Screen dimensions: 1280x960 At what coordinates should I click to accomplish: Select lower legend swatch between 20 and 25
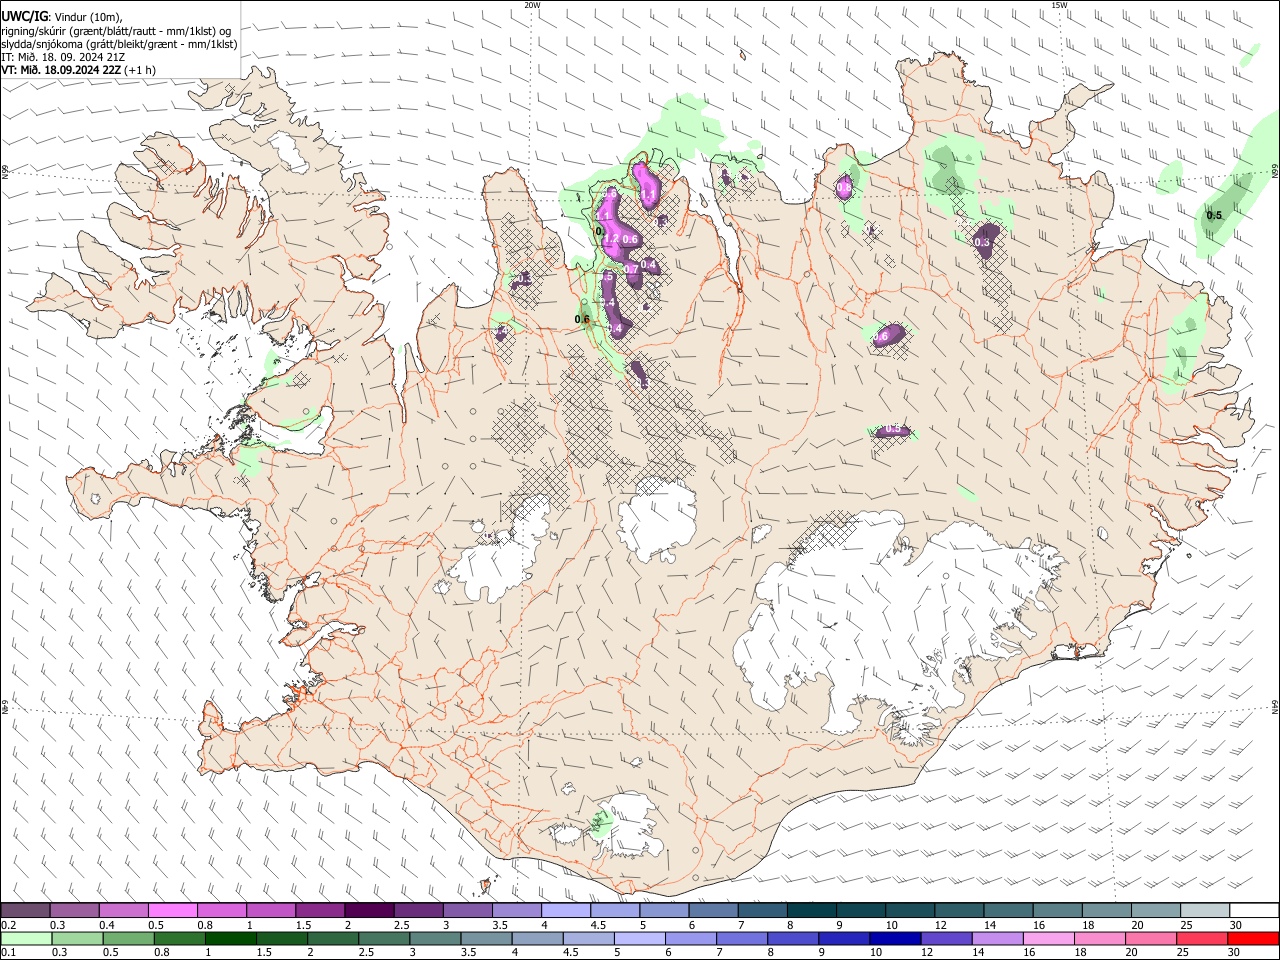click(1150, 938)
